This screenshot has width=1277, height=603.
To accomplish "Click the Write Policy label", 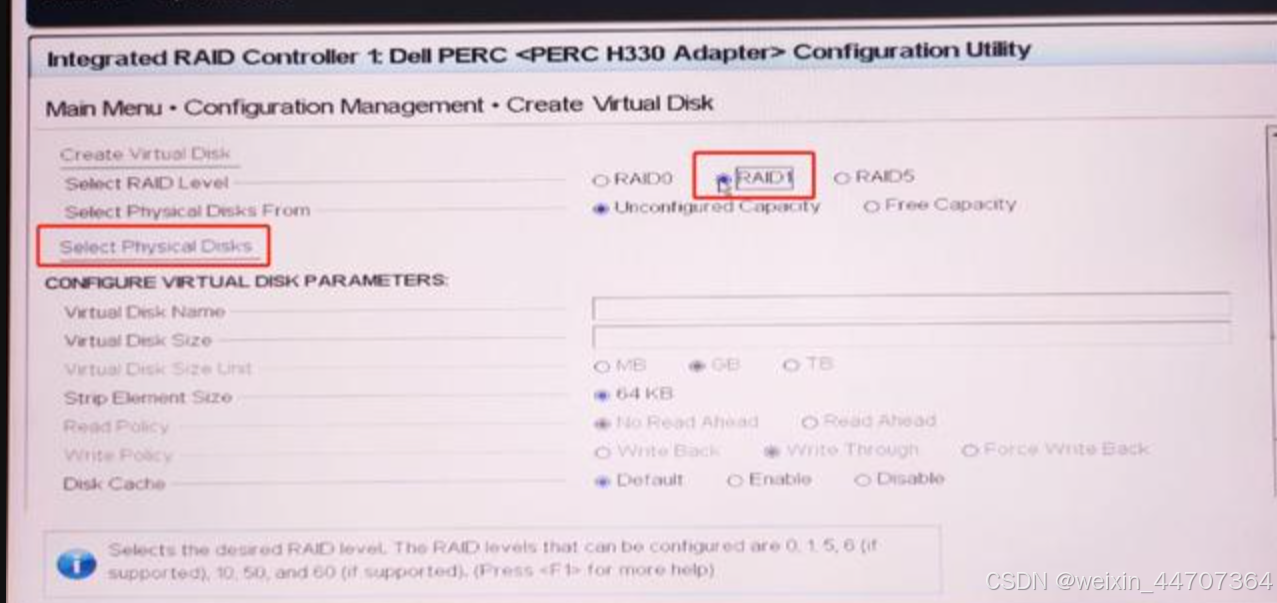I will tap(118, 455).
